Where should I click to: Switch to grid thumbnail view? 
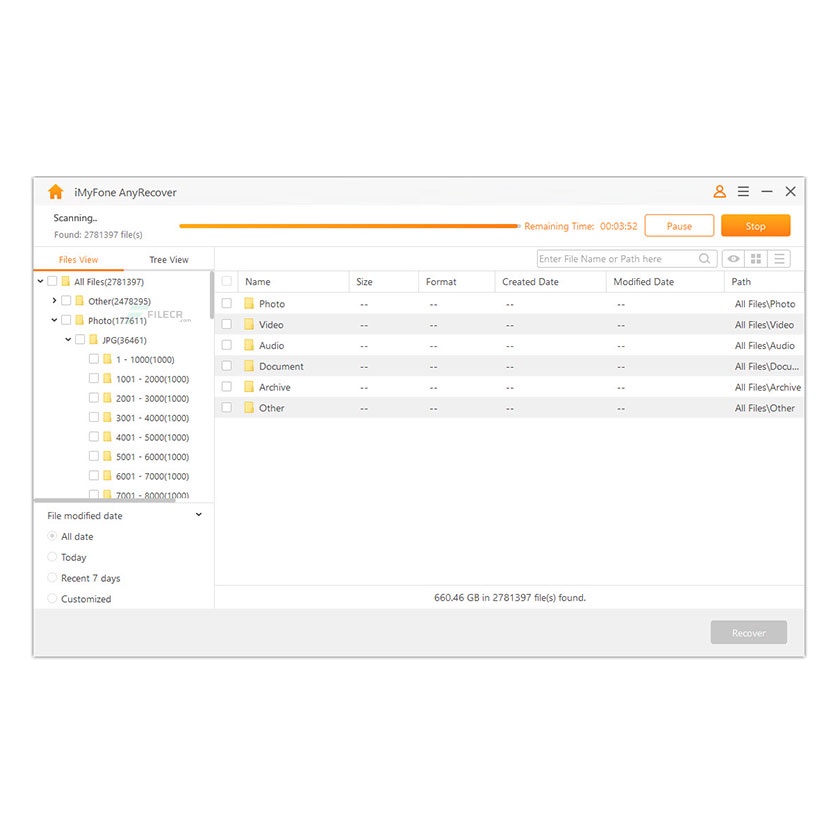point(756,259)
